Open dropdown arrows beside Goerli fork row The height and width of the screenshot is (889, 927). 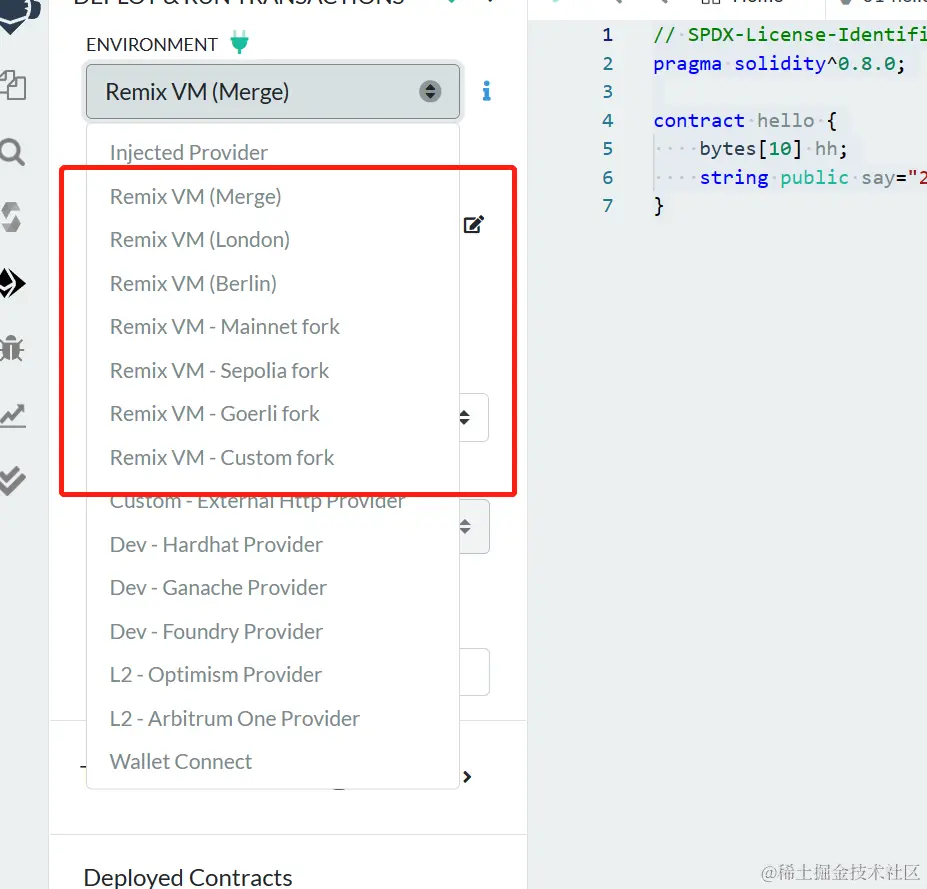click(x=465, y=417)
